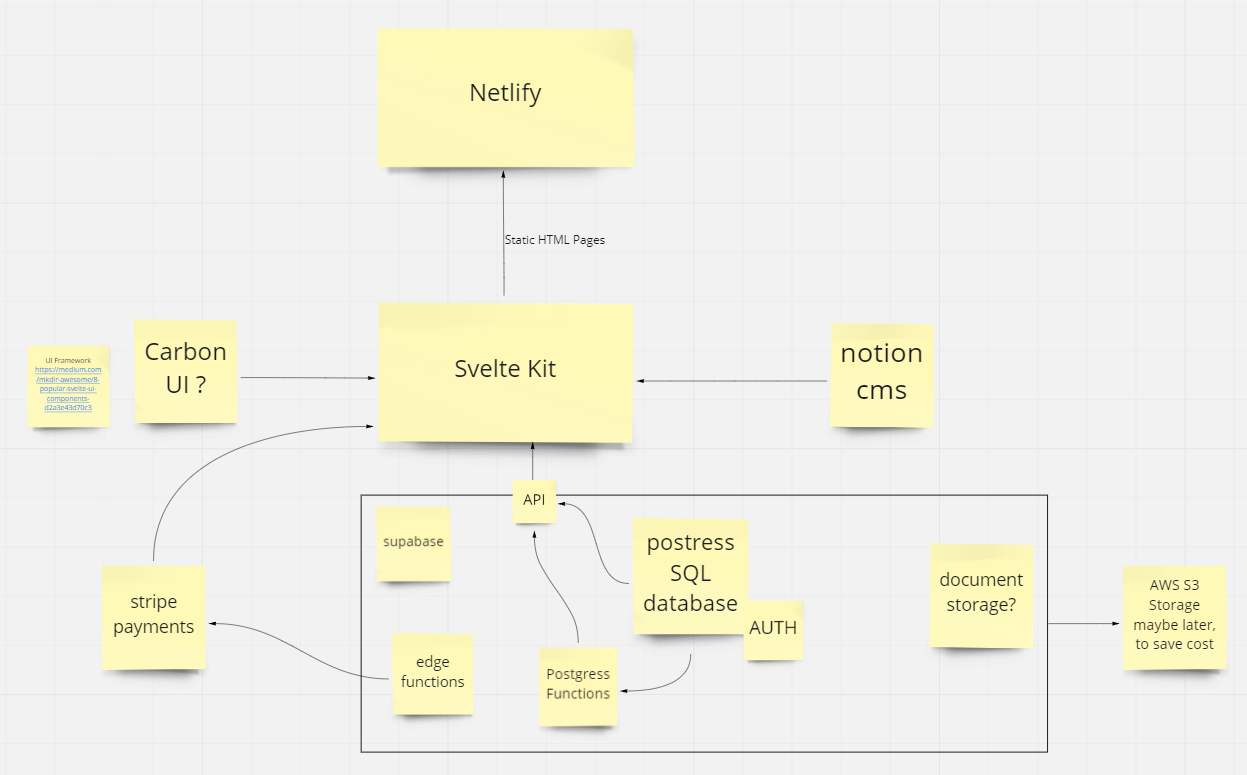Click the "Carbon UI ?" sticky note
Viewport: 1247px width, 775px height.
point(186,371)
